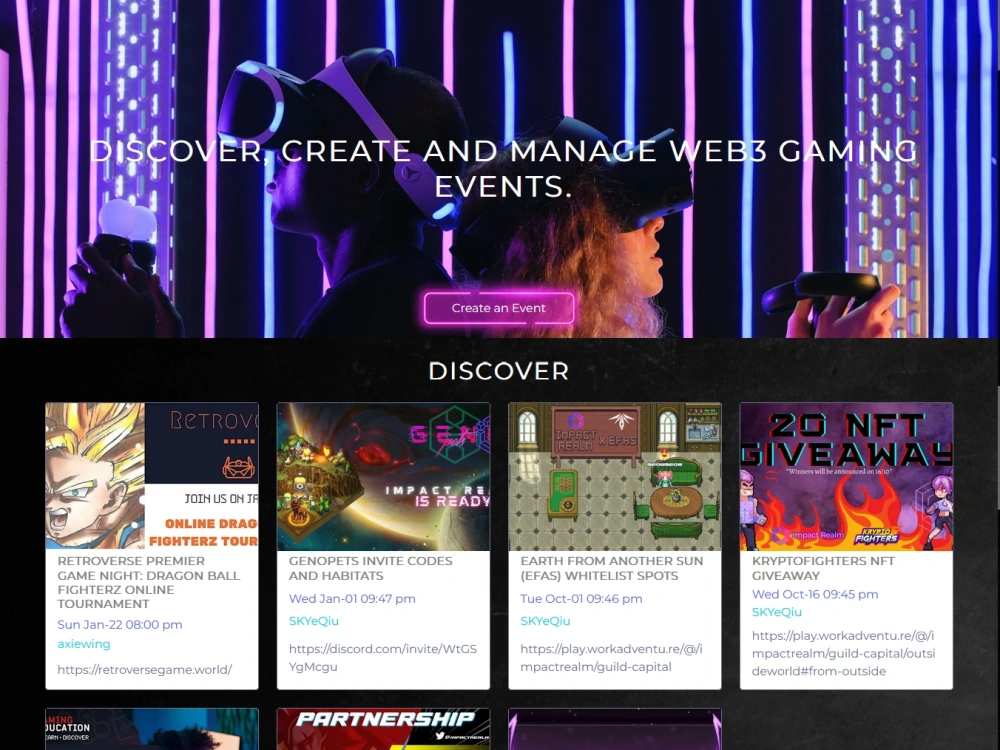The width and height of the screenshot is (1000, 750).
Task: Open the Retroverse Premier Game Night thumbnail
Action: point(152,476)
